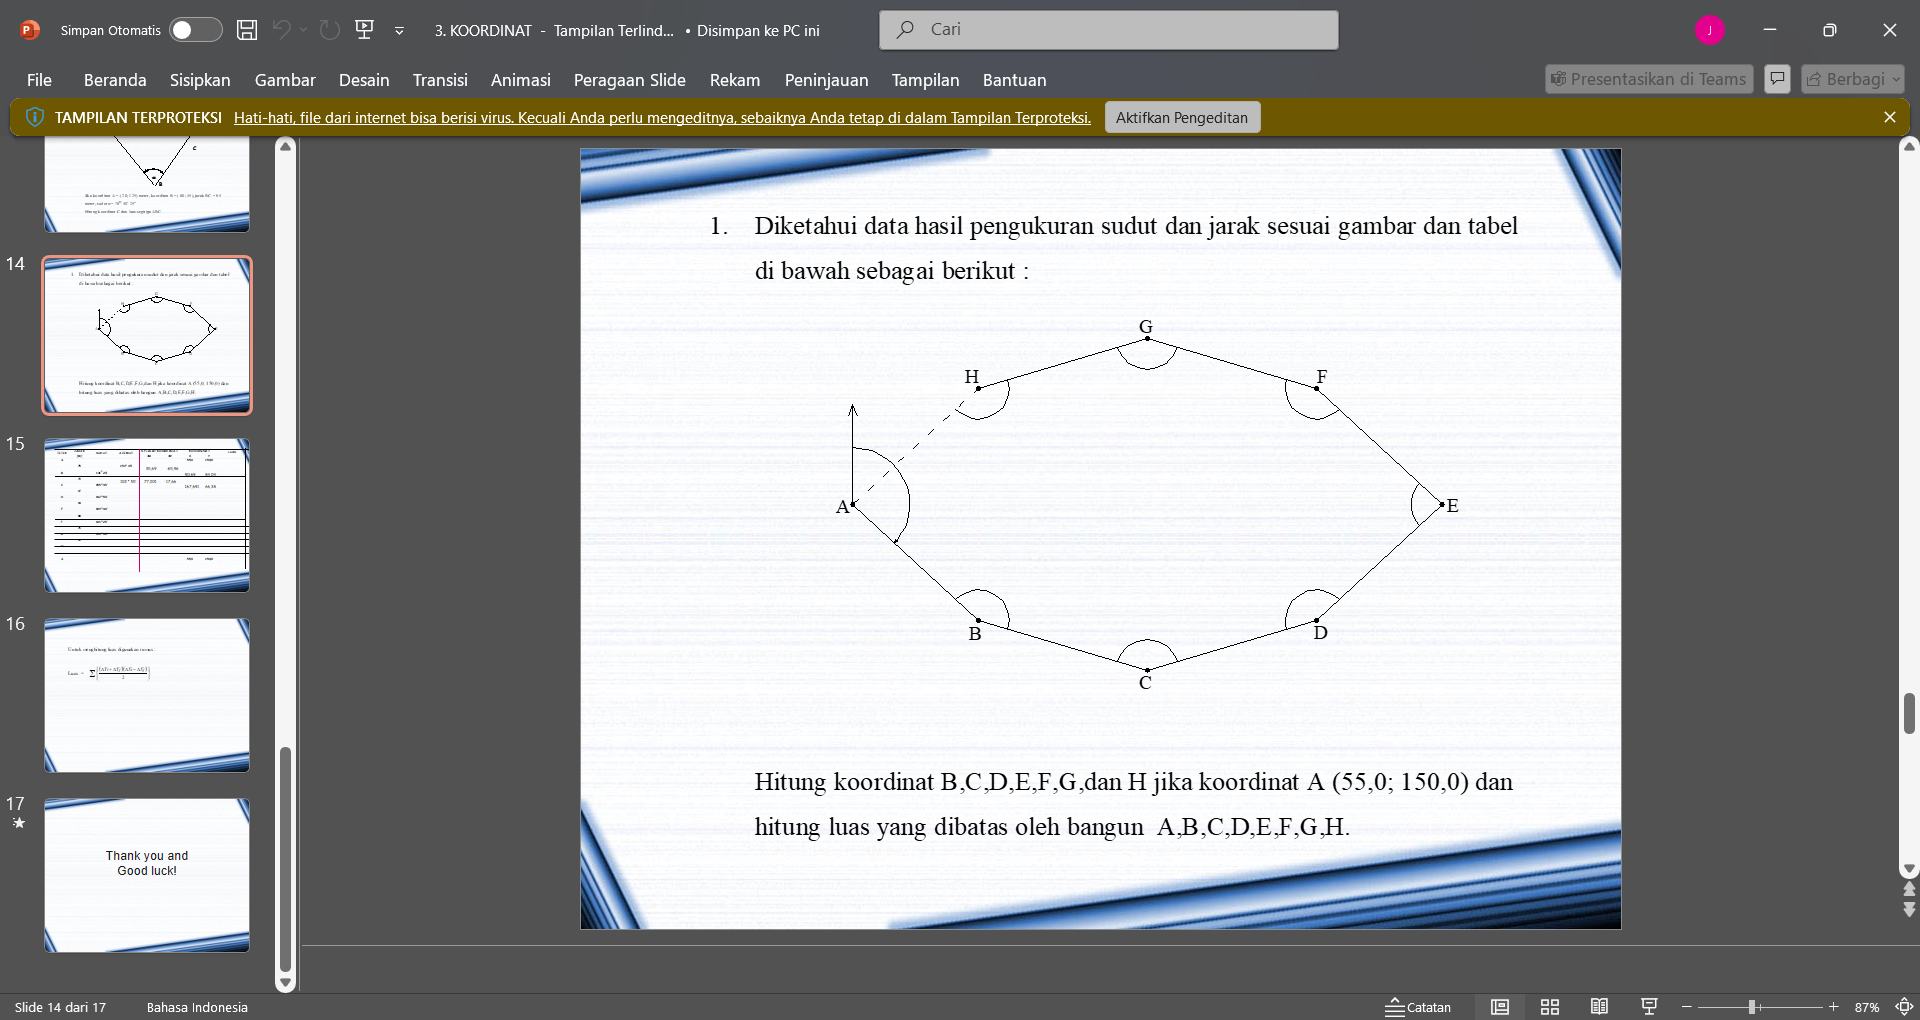Click the slide 17 animation star icon

18,823
